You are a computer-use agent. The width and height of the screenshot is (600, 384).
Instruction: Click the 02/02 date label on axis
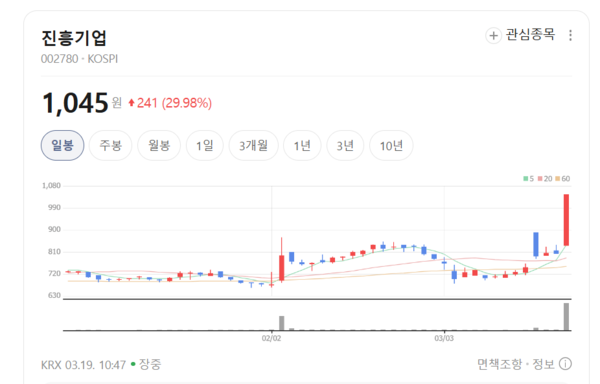pyautogui.click(x=271, y=338)
